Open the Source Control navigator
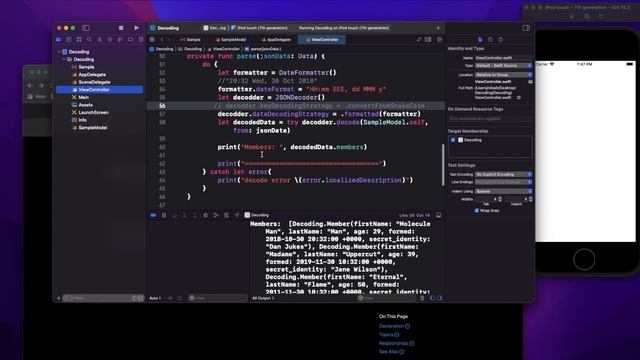Screen dimensions: 640x360 tap(69, 40)
